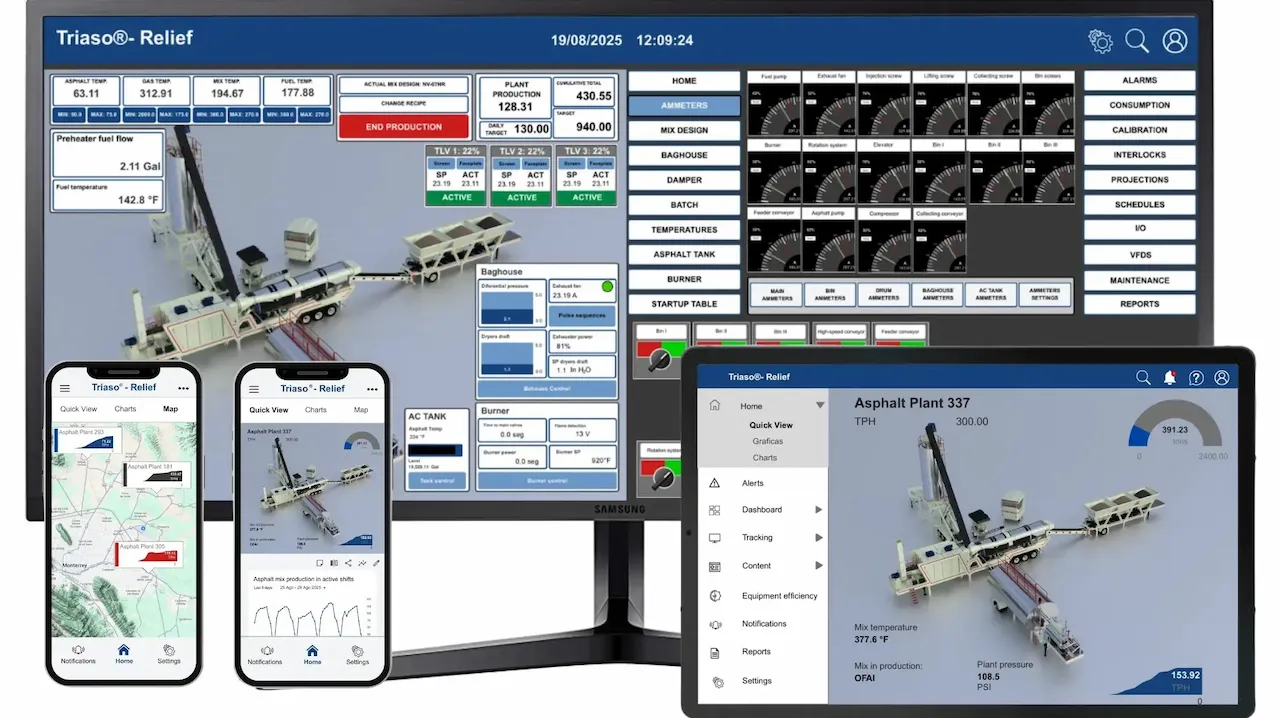Click the search magnifier in monitor header
Viewport: 1280px width, 718px height.
(1137, 41)
